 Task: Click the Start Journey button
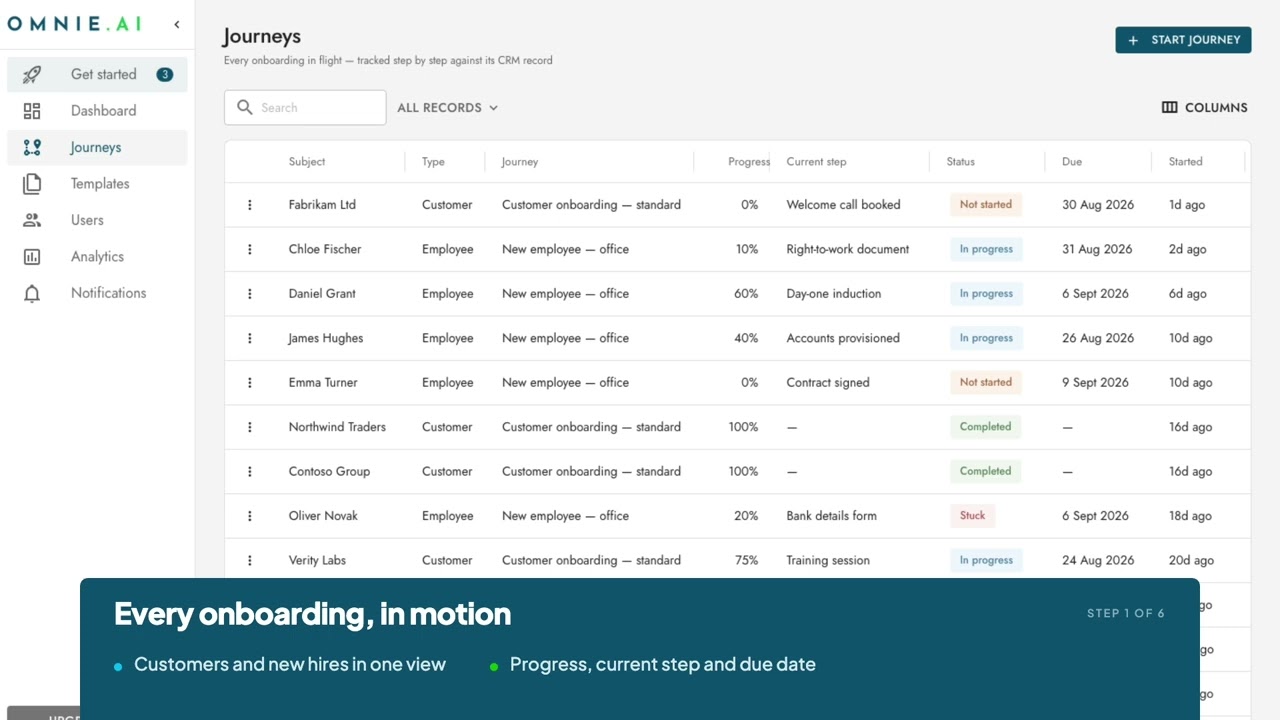1183,40
